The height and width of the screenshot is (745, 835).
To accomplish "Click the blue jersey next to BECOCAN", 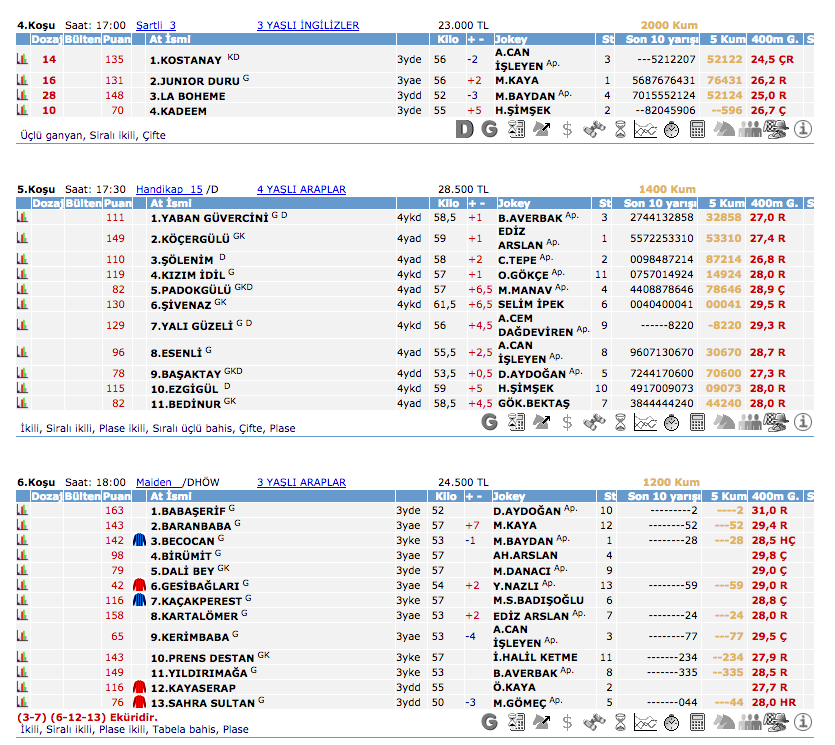I will click(139, 540).
